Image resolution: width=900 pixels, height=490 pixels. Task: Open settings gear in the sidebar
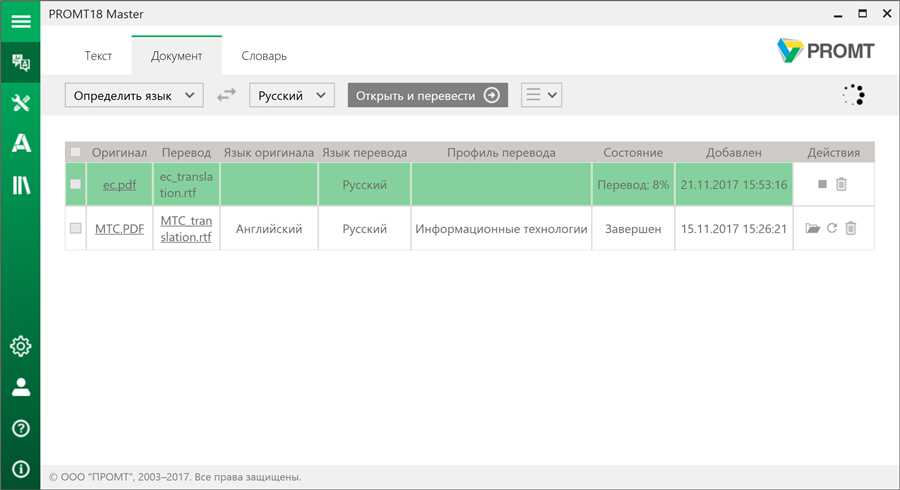point(21,346)
